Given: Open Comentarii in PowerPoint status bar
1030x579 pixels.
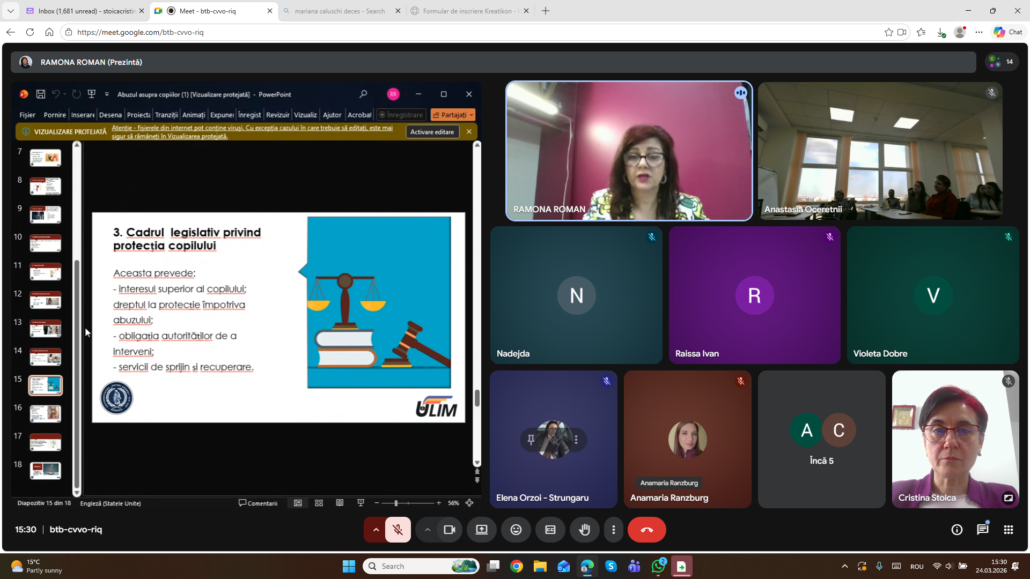Looking at the screenshot, I should tap(258, 503).
